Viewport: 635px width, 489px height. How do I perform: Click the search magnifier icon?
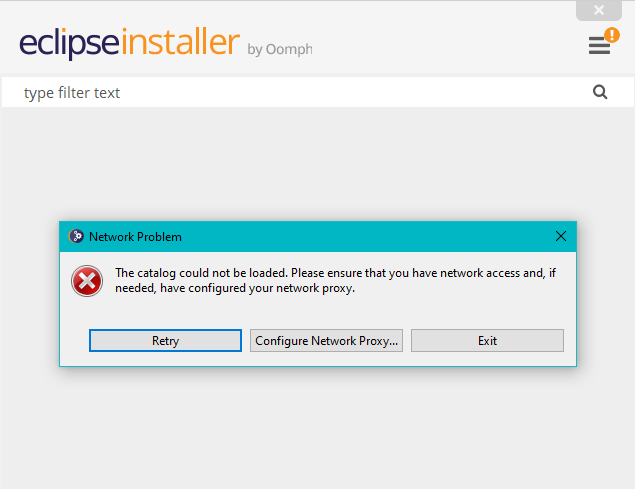pos(600,92)
